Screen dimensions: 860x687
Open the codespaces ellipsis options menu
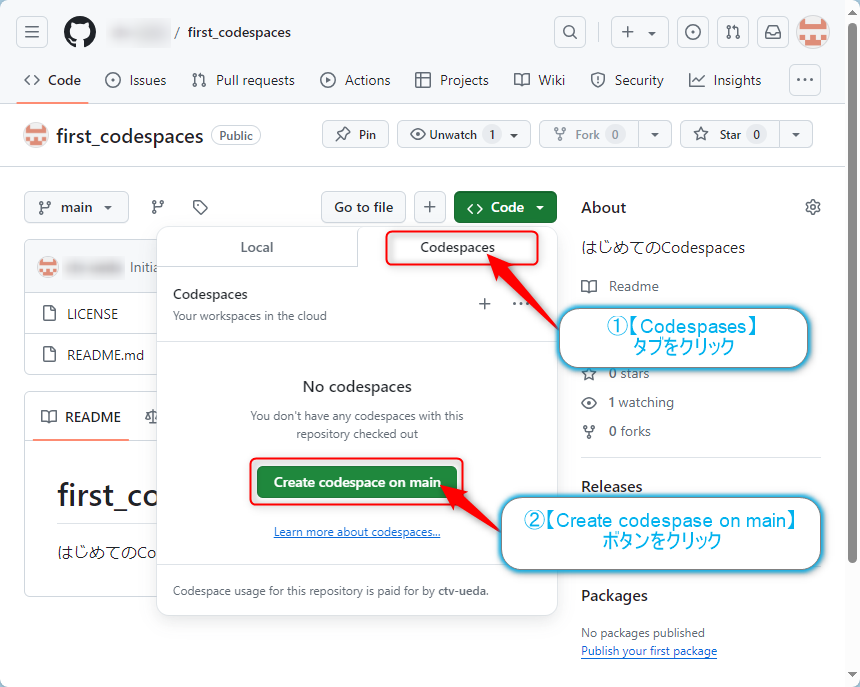(x=520, y=304)
